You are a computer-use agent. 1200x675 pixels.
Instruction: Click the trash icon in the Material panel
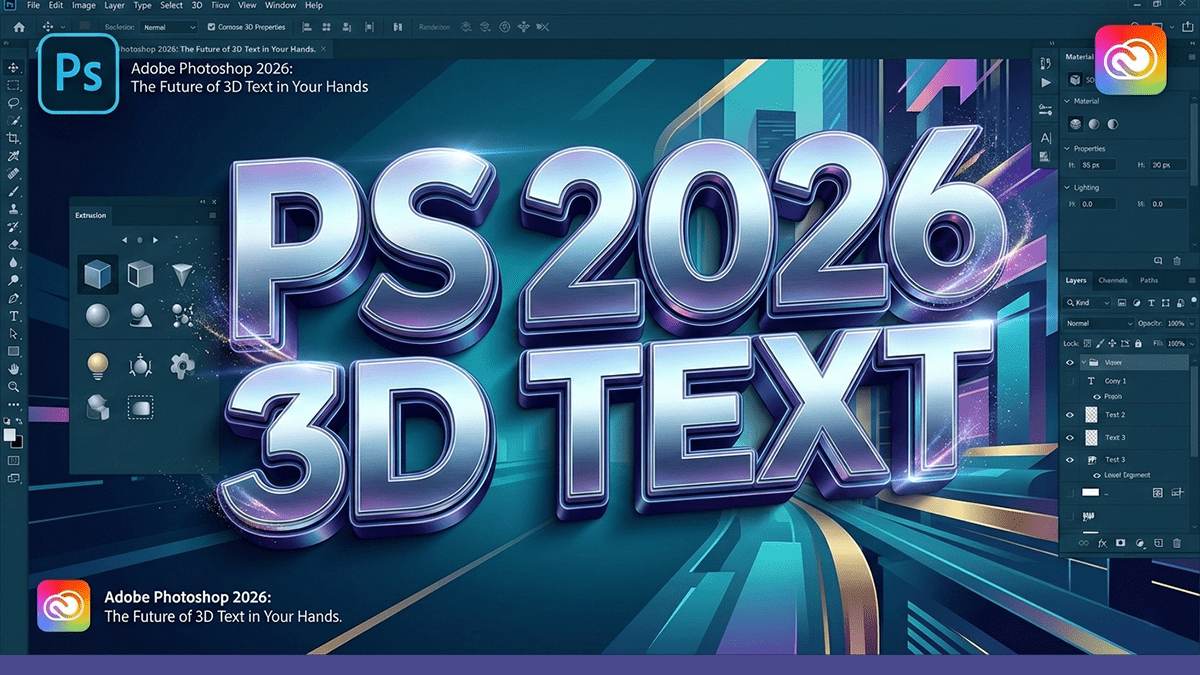tap(1176, 261)
